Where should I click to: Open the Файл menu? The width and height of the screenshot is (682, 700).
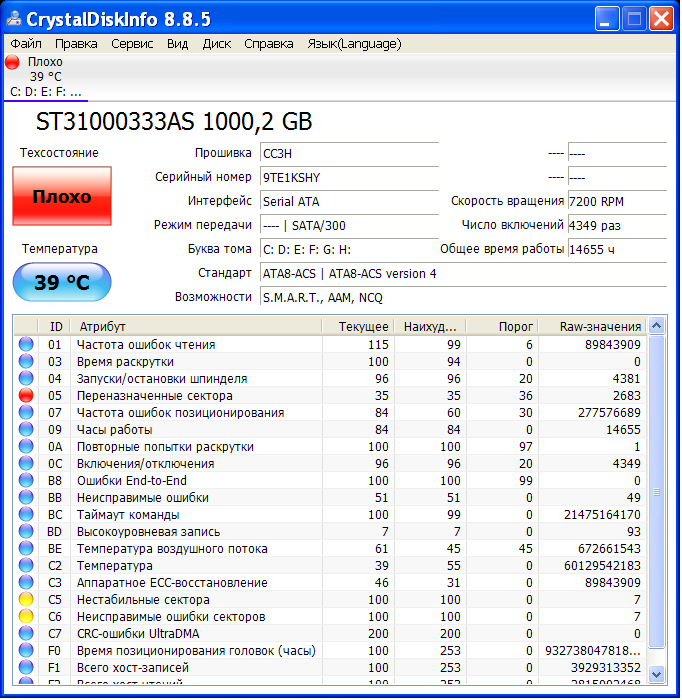26,44
